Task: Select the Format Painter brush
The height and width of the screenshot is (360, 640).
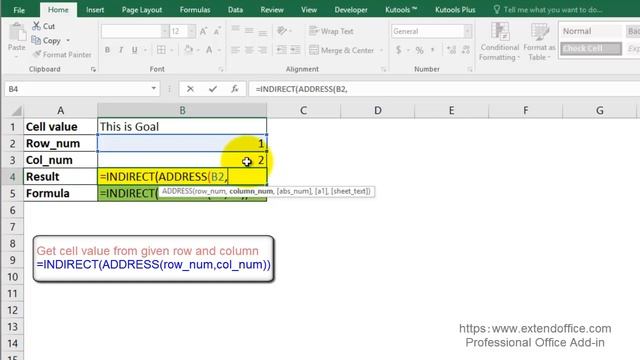Action: (x=37, y=54)
